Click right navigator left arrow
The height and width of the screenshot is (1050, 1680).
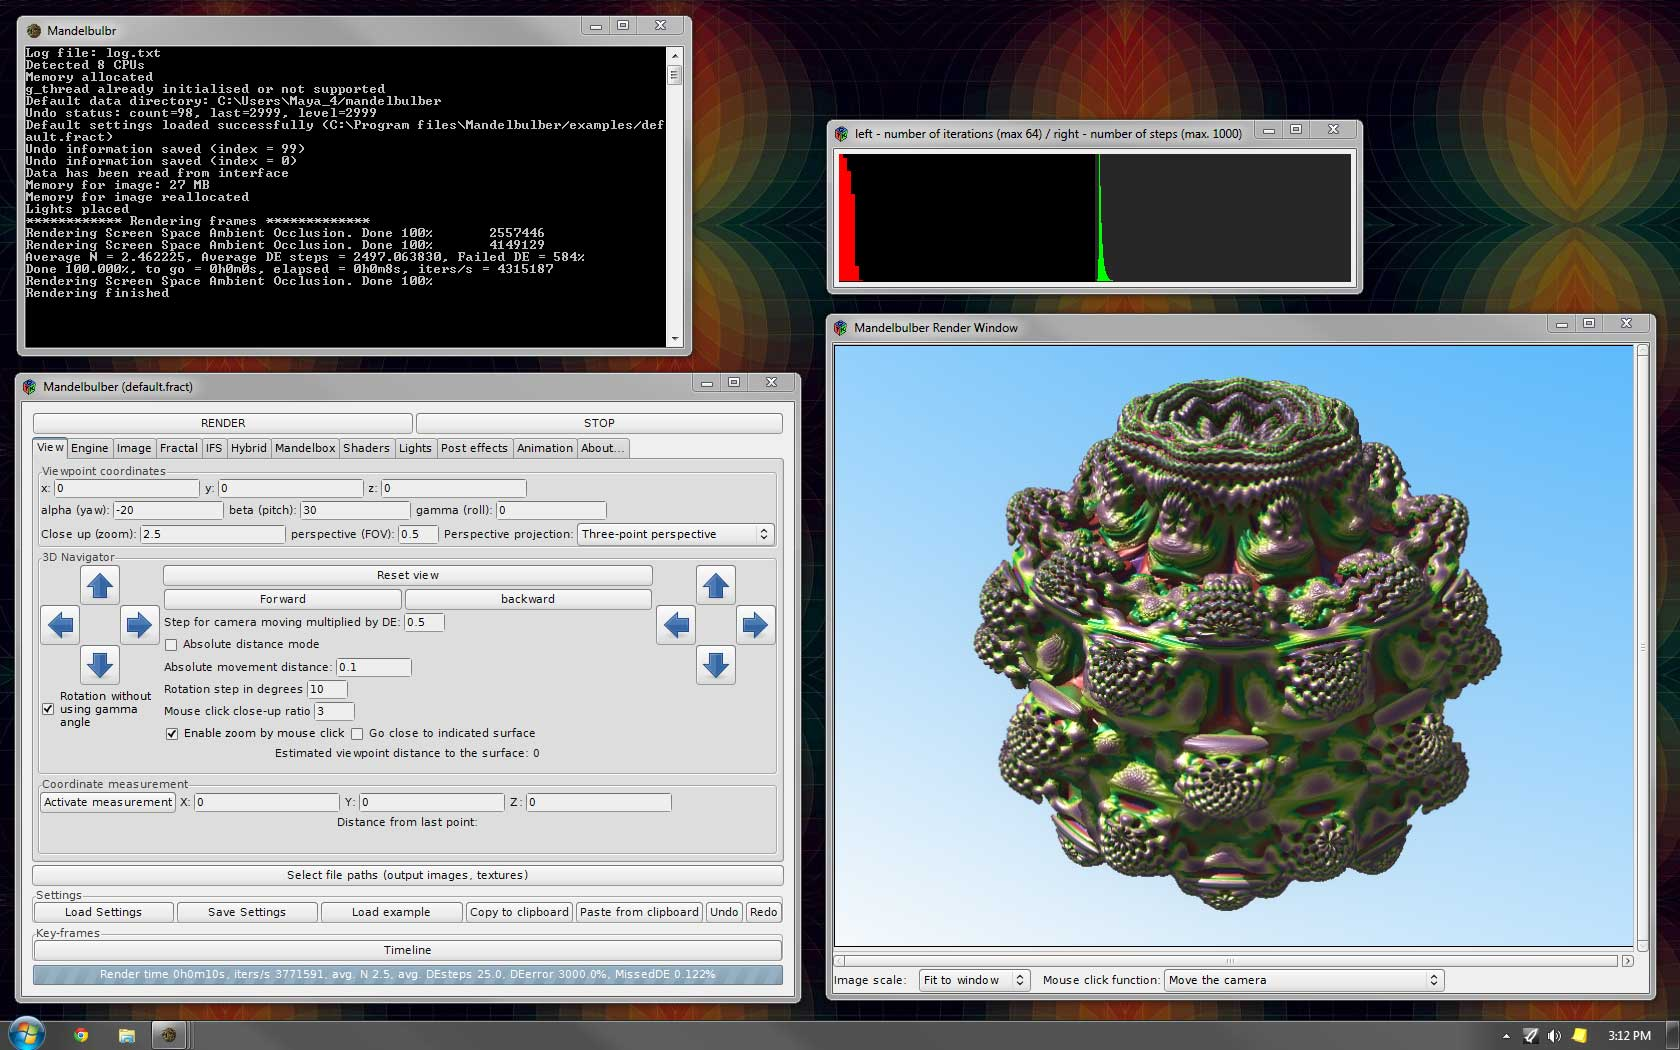677,625
